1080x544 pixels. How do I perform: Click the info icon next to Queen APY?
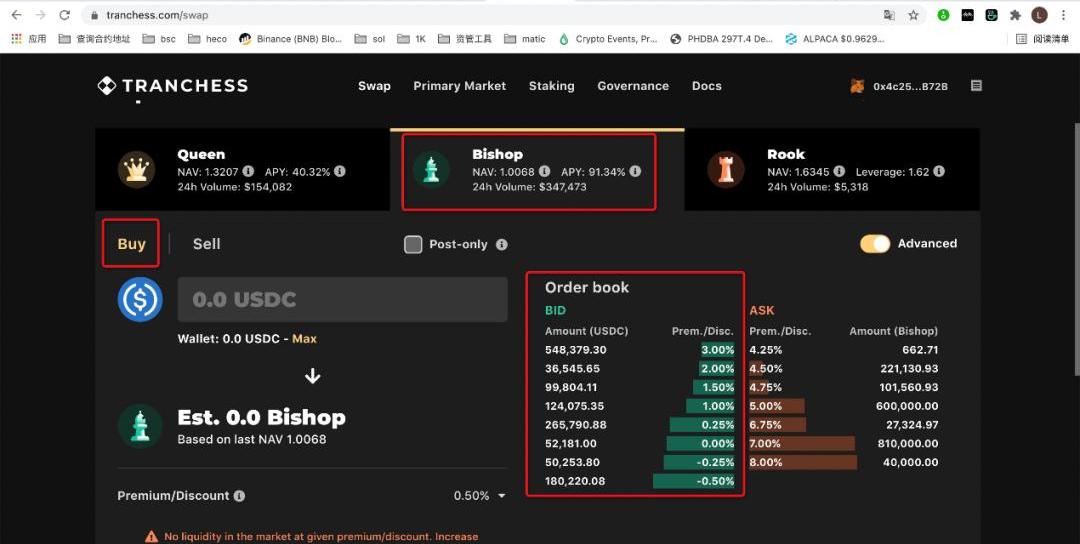340,172
